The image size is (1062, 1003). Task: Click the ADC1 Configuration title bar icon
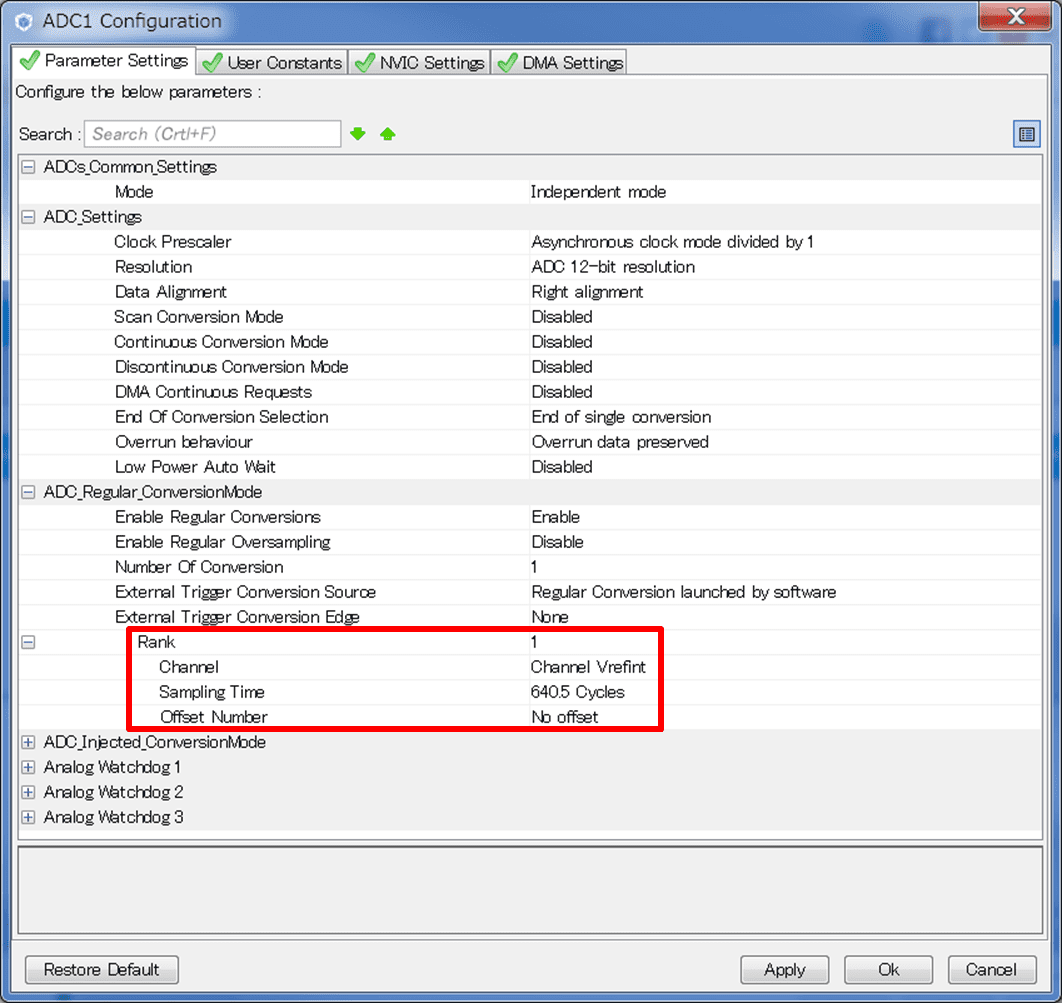(x=25, y=21)
